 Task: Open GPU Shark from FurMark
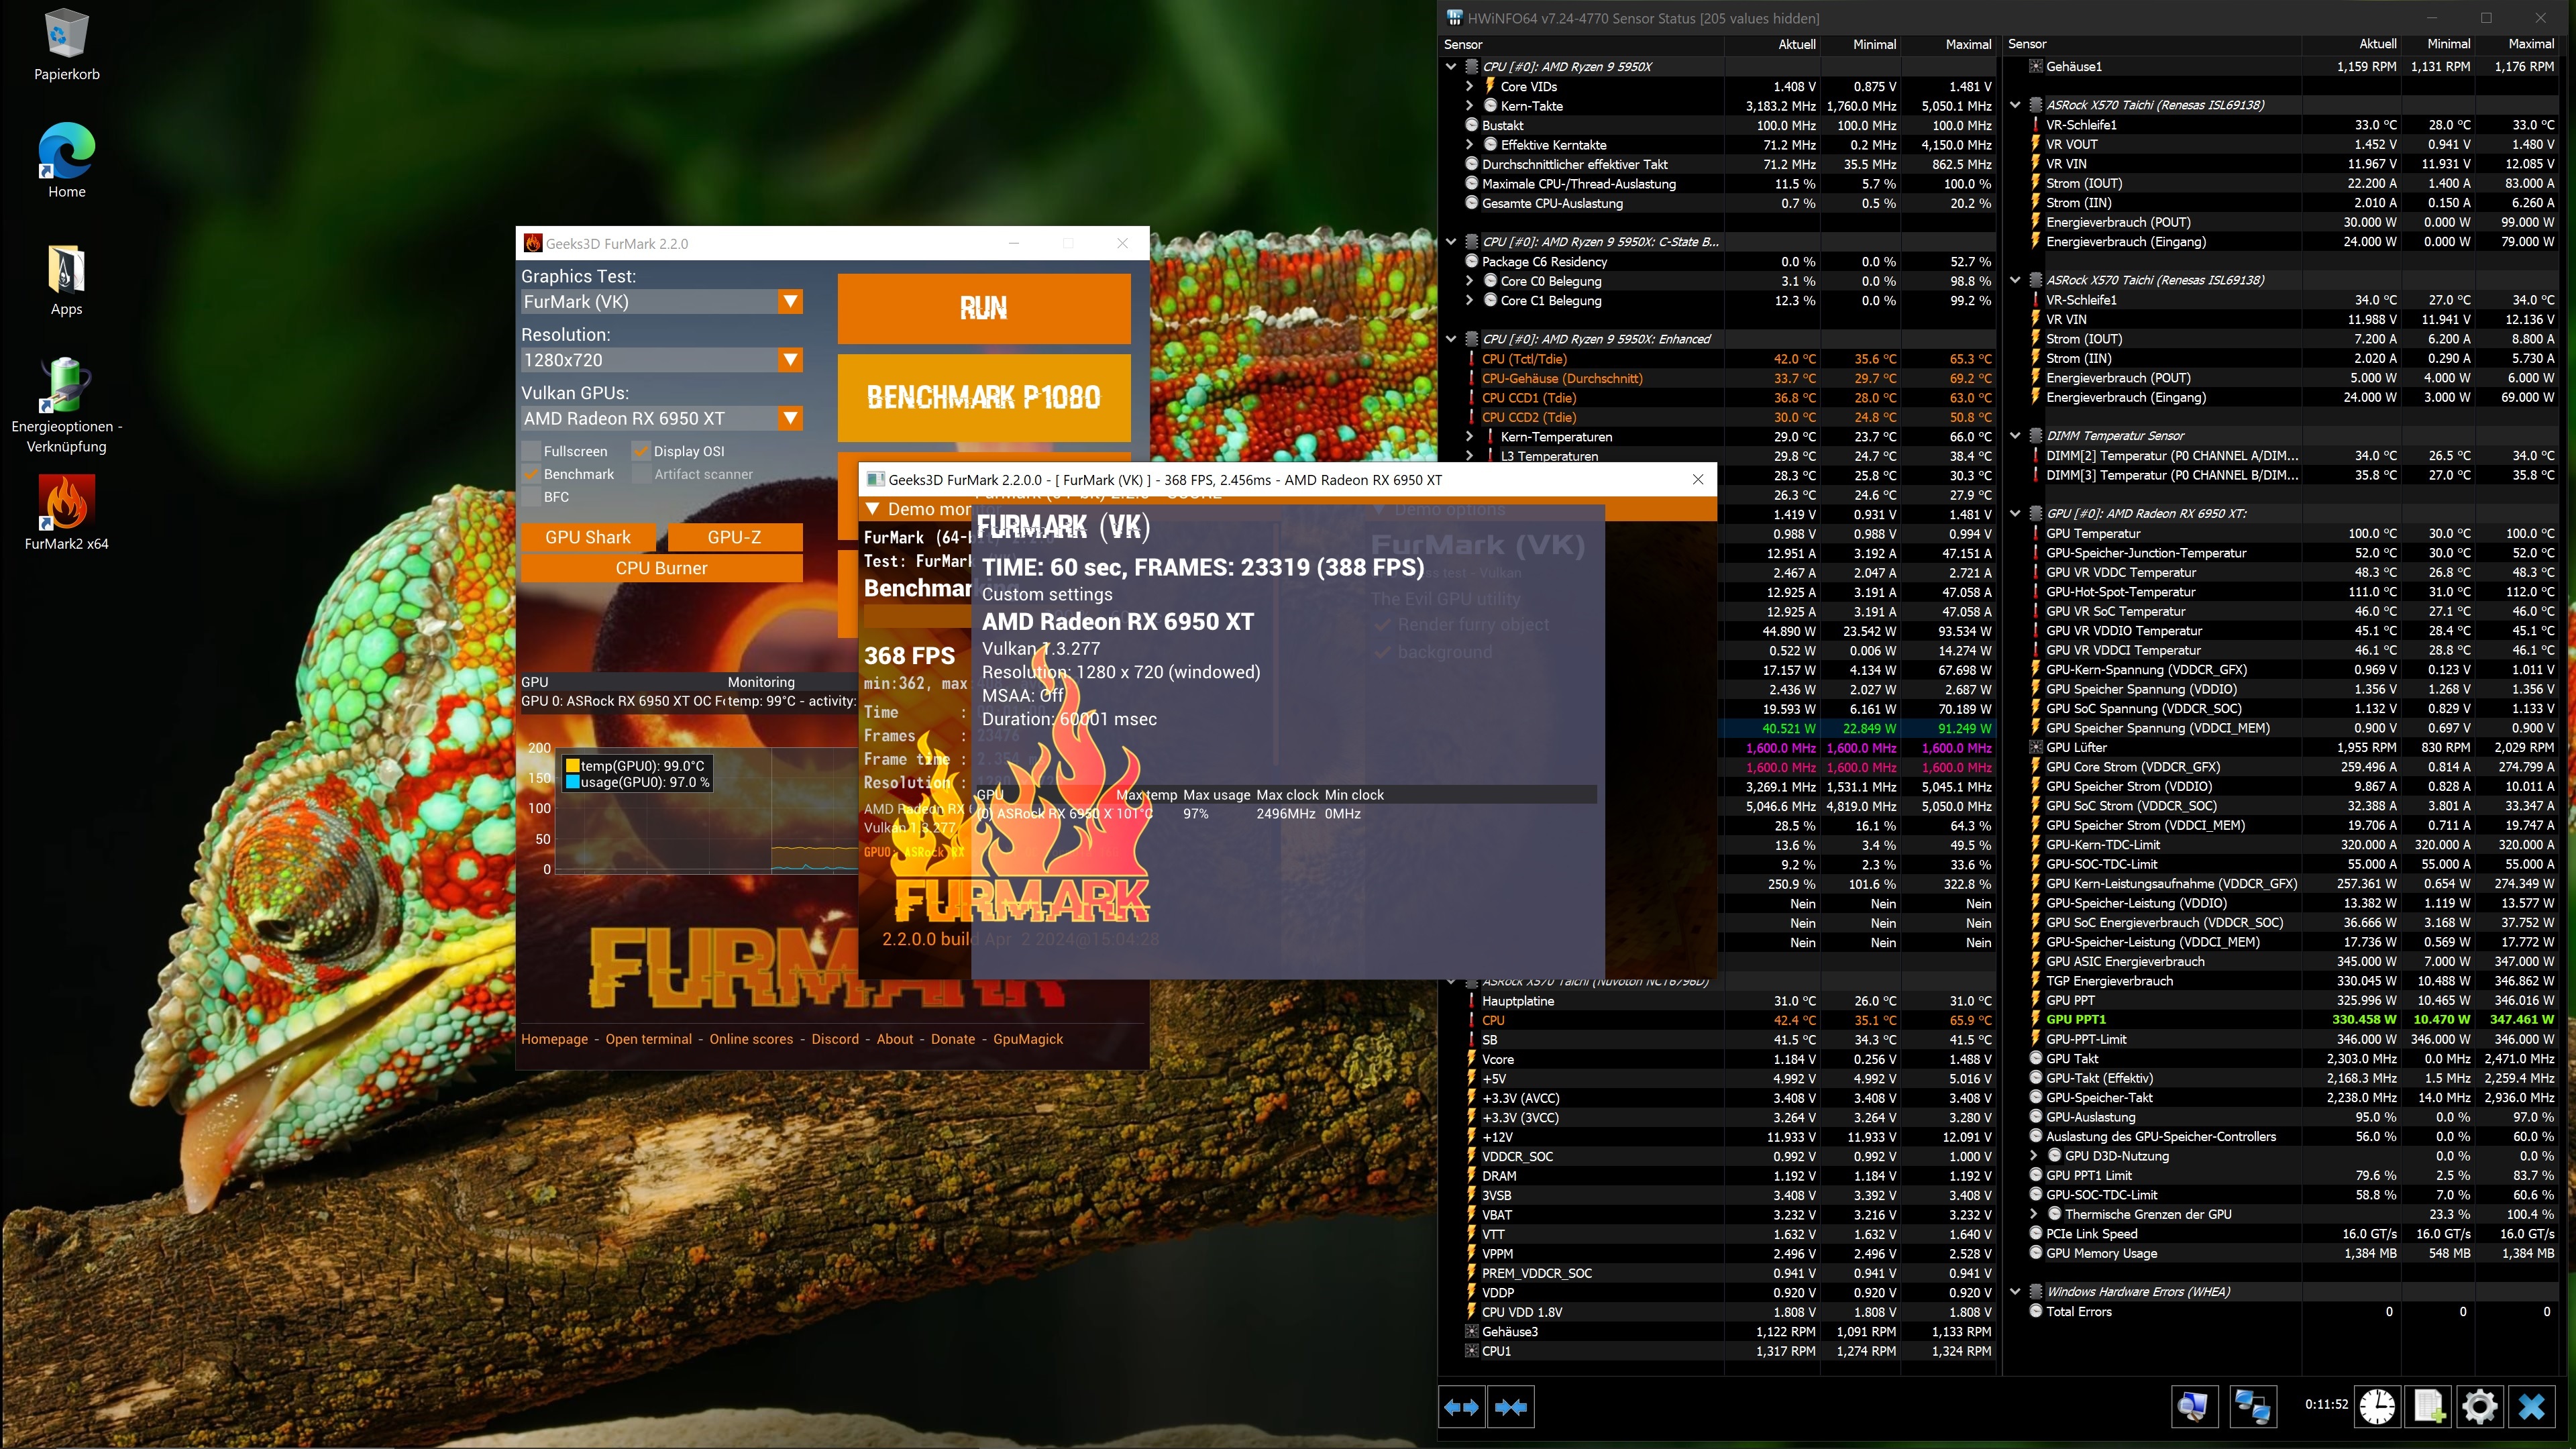588,537
